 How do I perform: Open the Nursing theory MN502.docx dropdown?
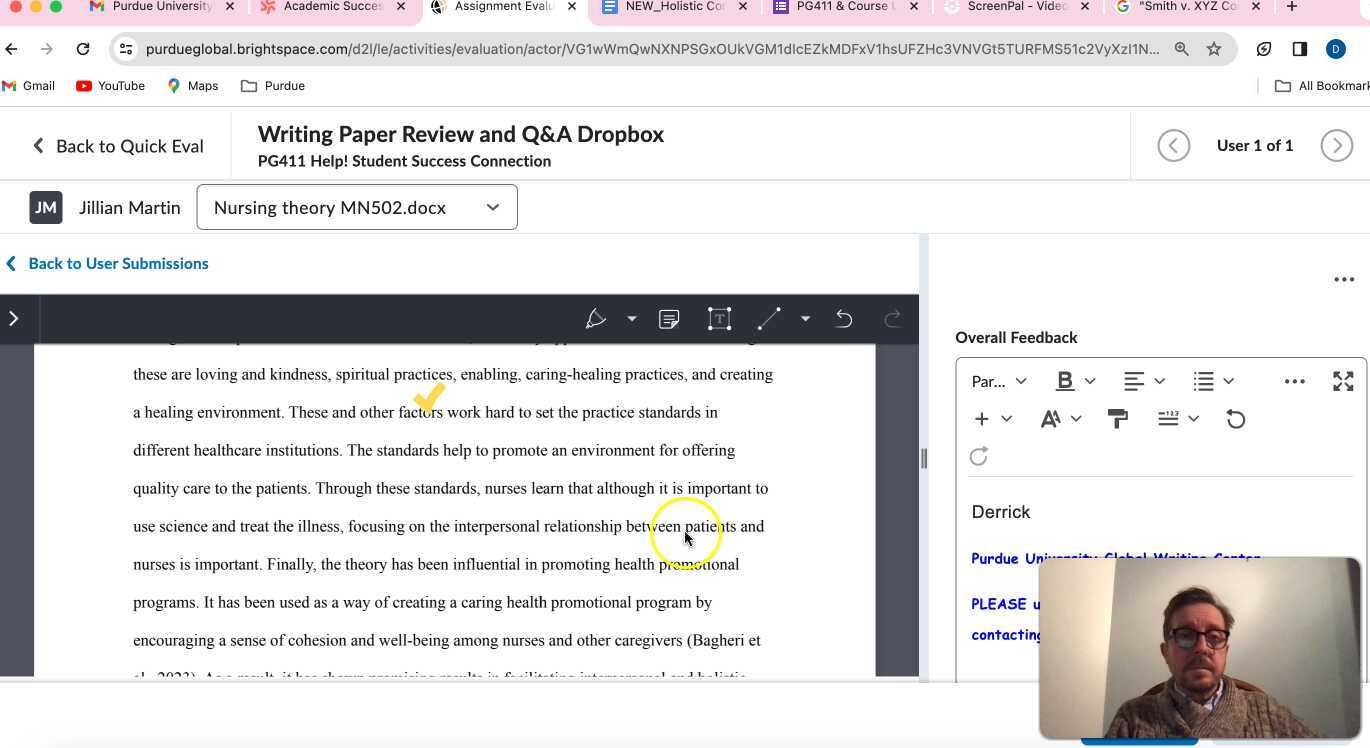(x=357, y=207)
